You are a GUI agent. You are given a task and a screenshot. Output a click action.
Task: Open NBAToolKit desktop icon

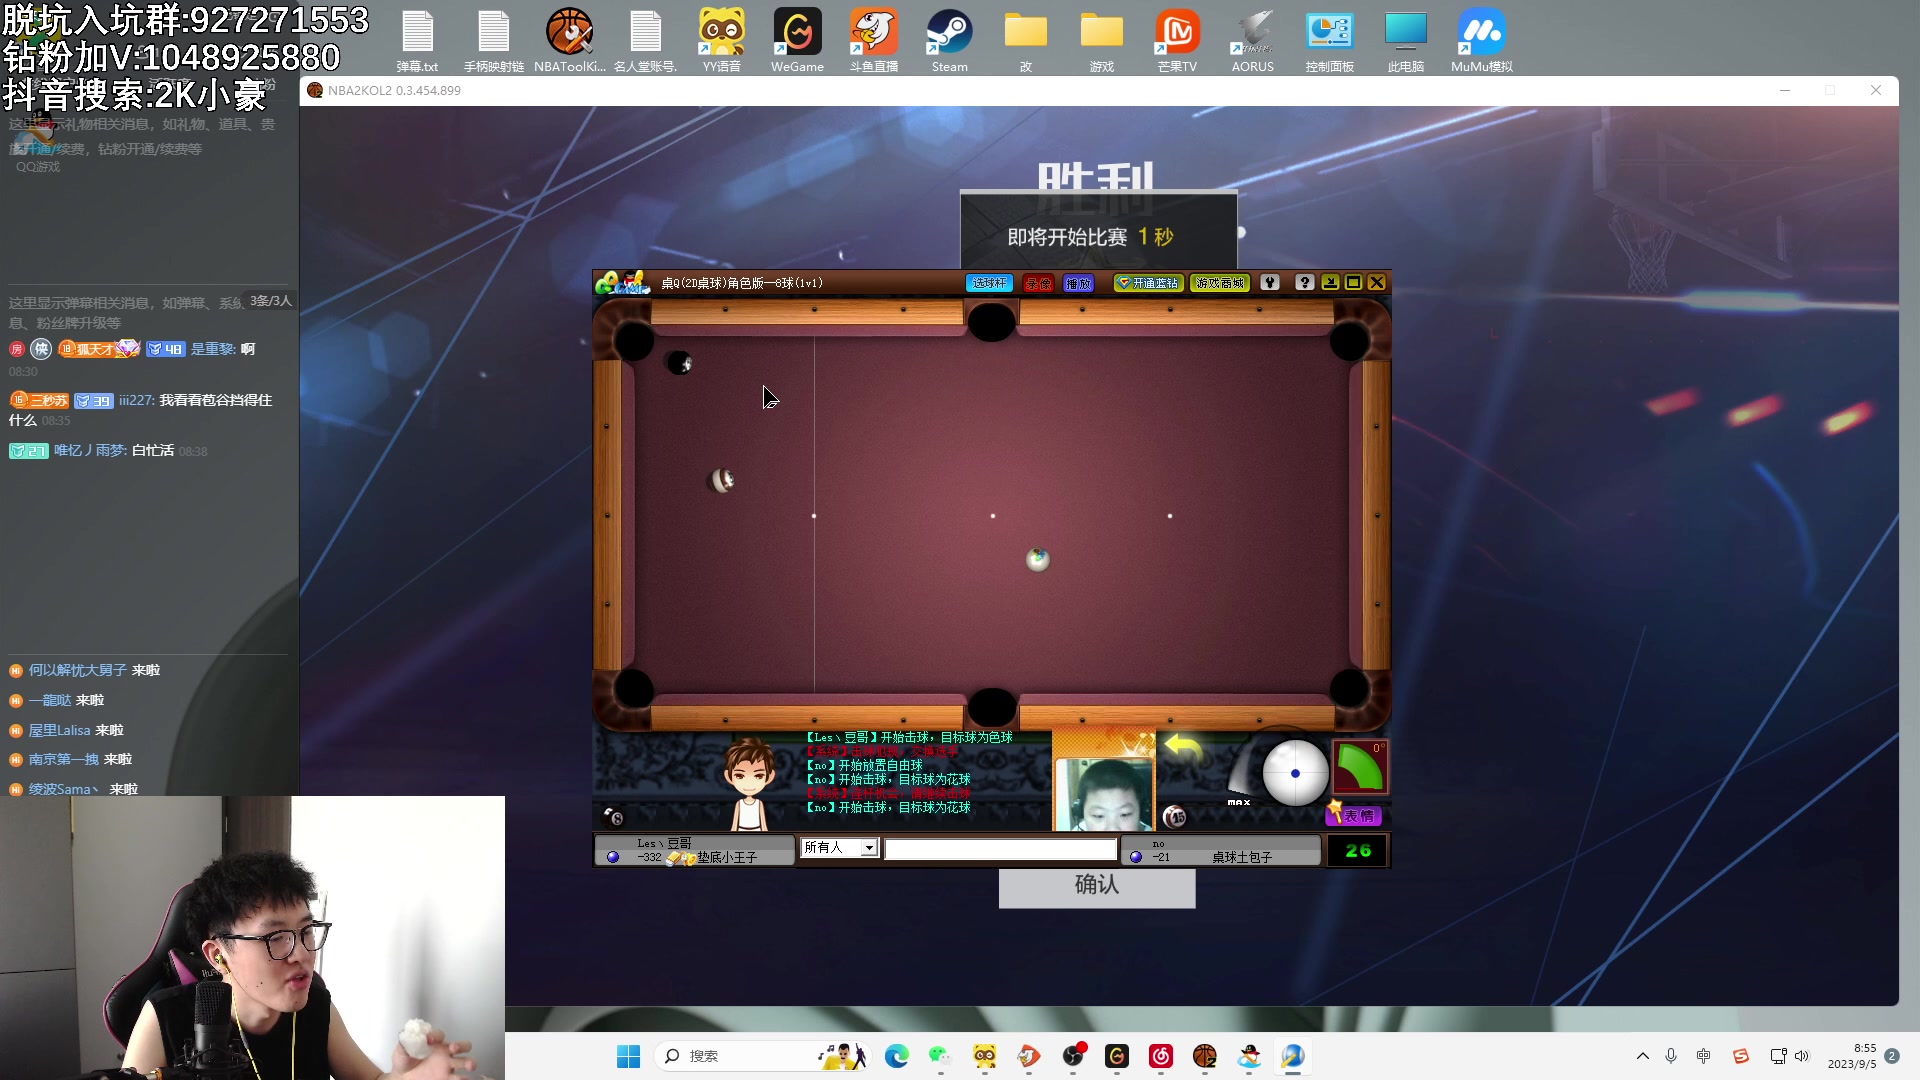pyautogui.click(x=570, y=41)
